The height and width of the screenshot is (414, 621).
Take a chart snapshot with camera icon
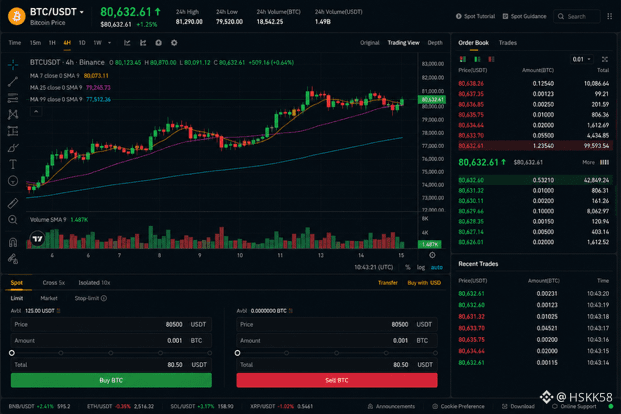pos(158,43)
